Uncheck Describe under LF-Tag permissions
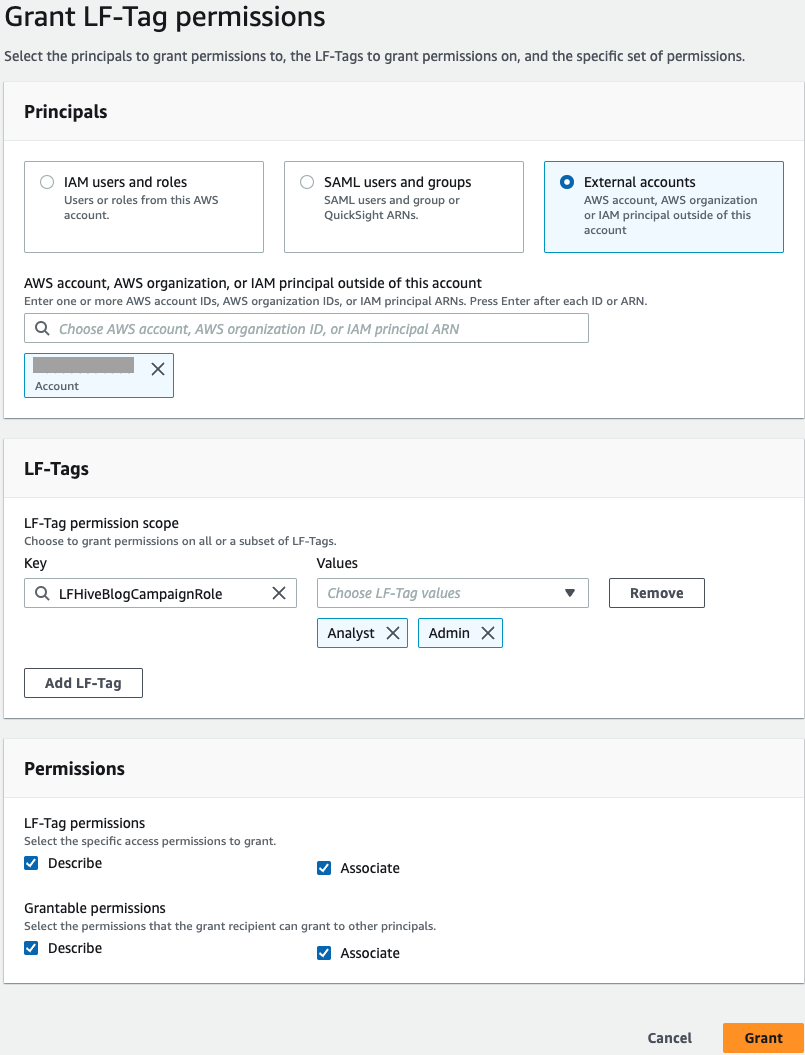Screen dimensions: 805x1055 31,863
